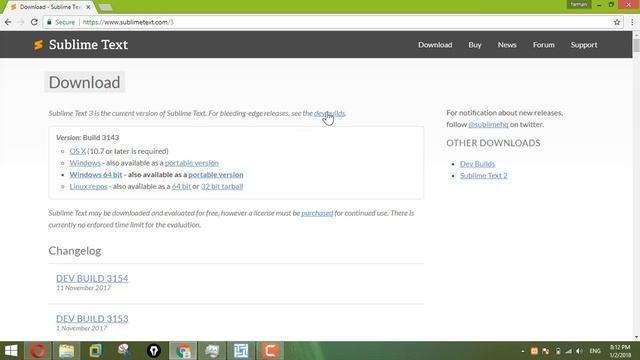Open the black lightbulb taskbar app

(153, 351)
